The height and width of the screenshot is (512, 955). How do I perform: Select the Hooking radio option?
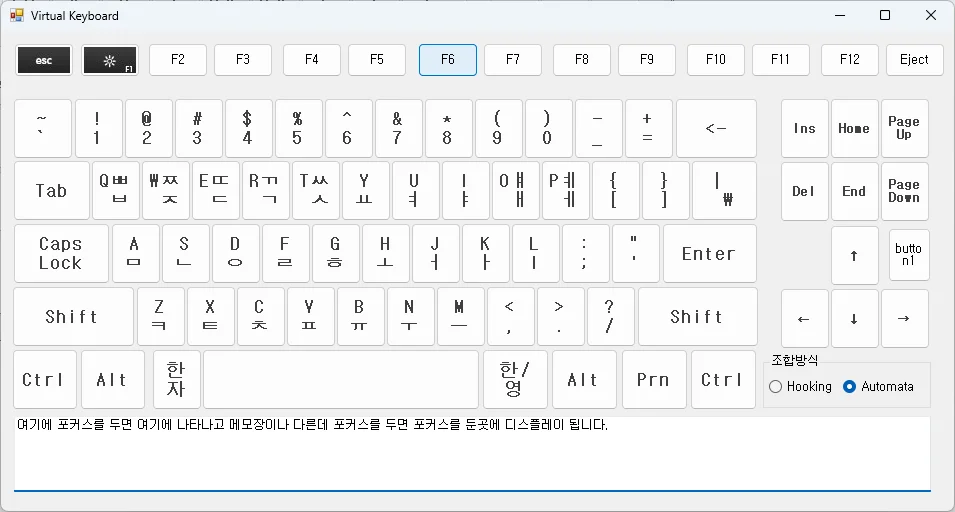(x=800, y=387)
